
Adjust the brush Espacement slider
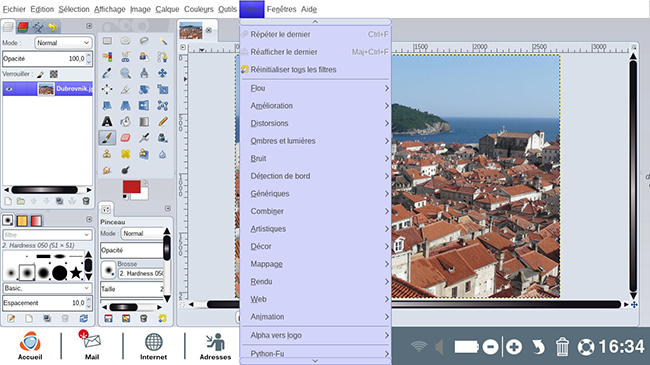pos(47,303)
